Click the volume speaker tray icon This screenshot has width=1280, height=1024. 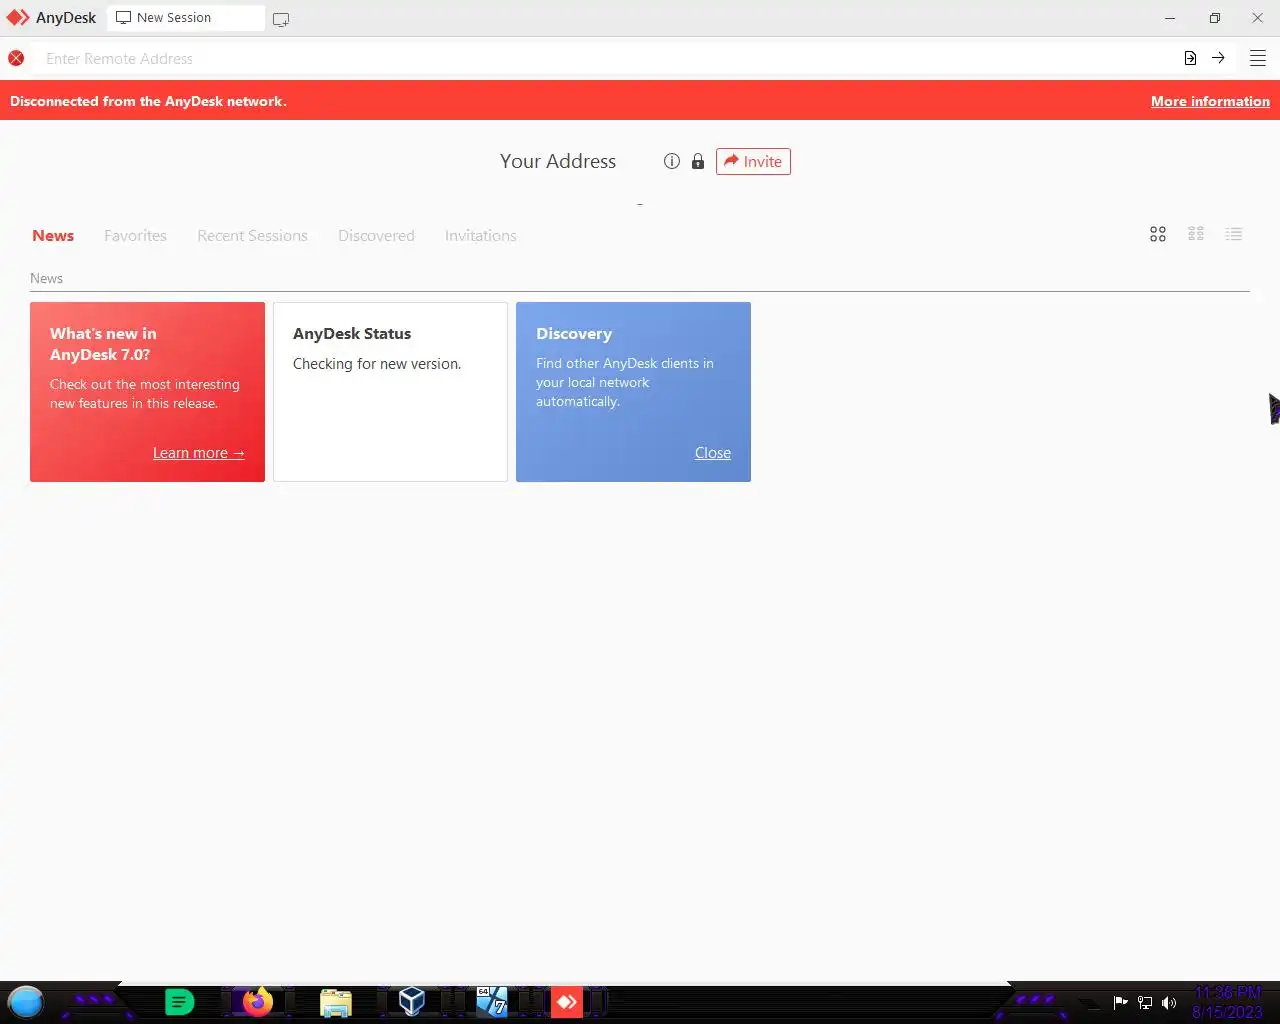[1169, 1002]
